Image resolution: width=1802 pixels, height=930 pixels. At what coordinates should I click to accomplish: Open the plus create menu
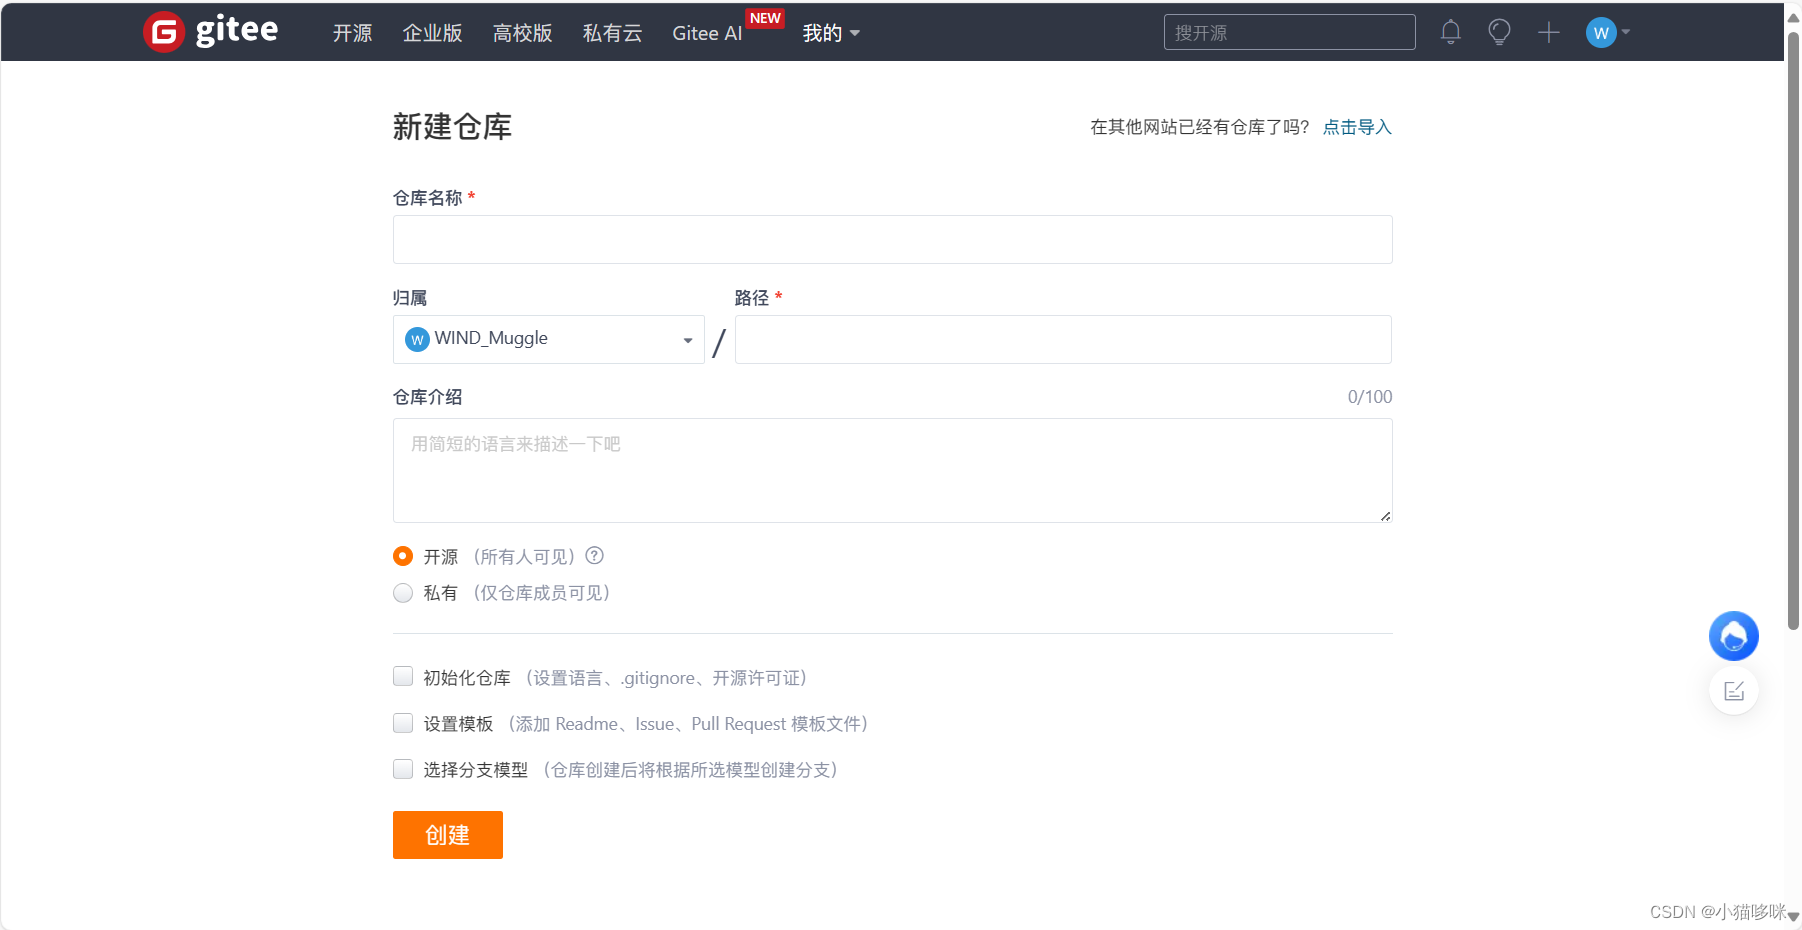pos(1547,32)
